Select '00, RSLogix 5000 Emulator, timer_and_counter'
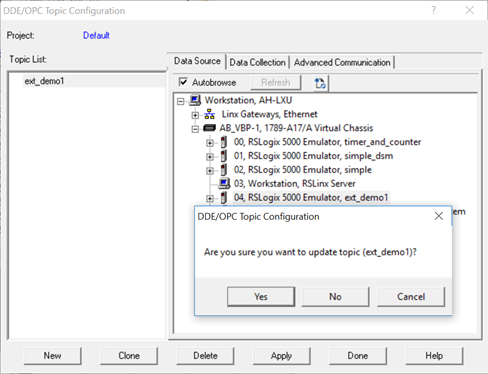This screenshot has height=374, width=488. [x=327, y=142]
